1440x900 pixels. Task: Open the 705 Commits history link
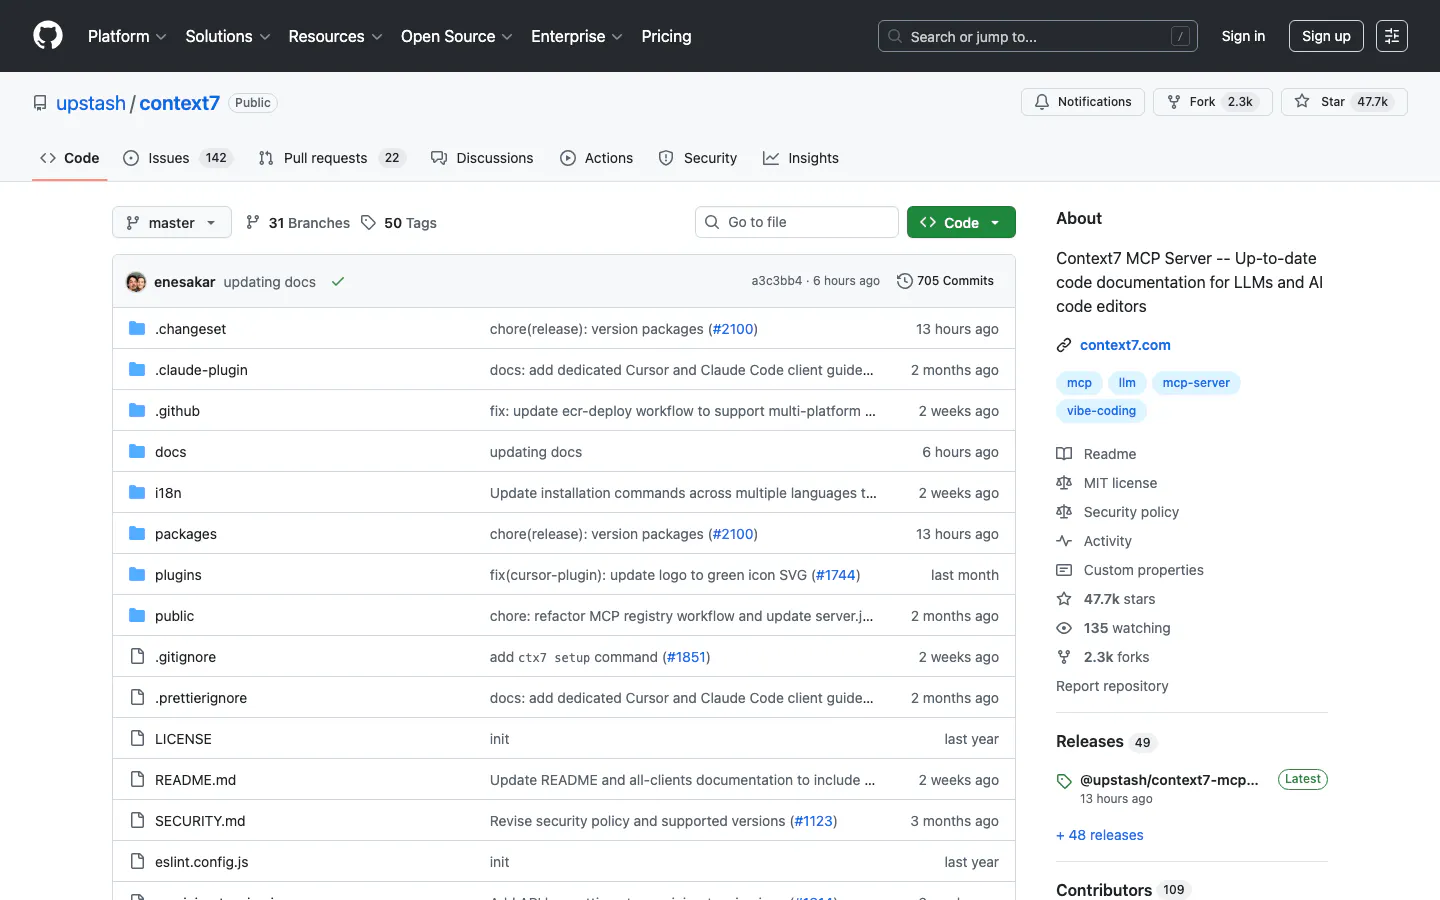pyautogui.click(x=946, y=281)
